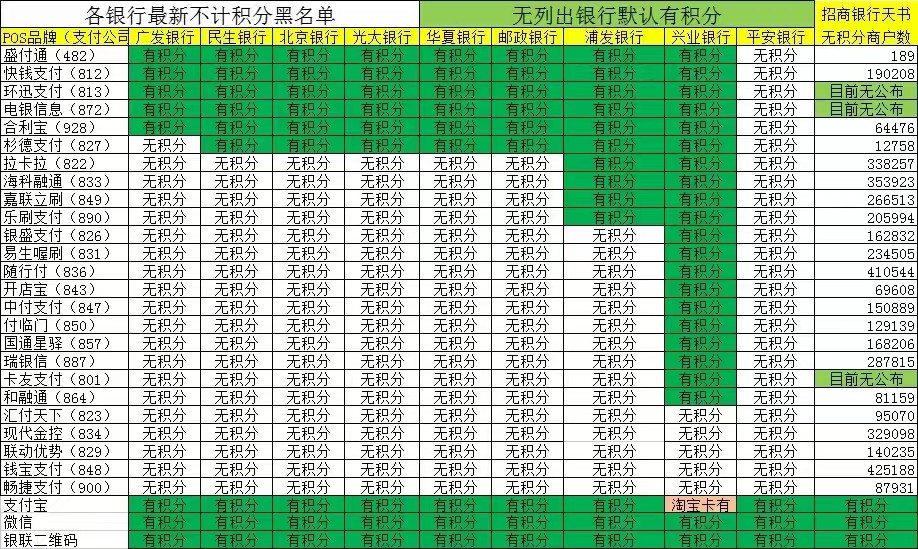Click the 平安银行 column header
Screen dimensions: 918x549
(x=775, y=37)
